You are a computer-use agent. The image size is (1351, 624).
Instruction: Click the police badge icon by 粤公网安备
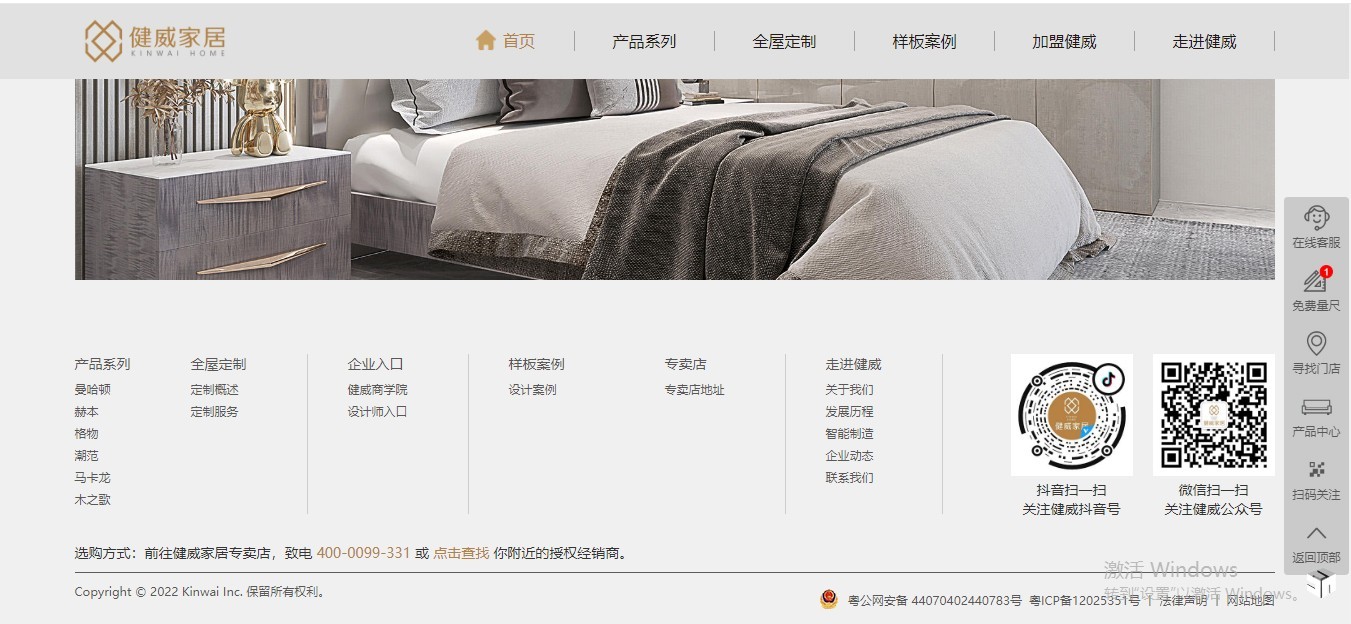point(828,599)
